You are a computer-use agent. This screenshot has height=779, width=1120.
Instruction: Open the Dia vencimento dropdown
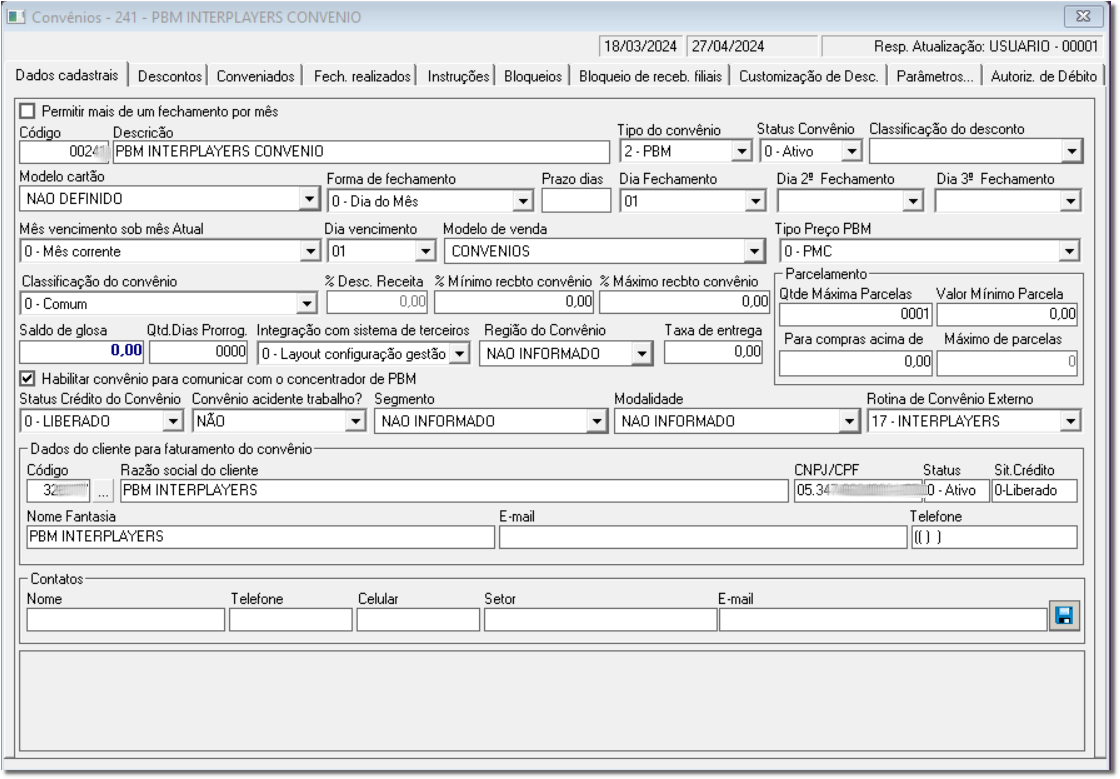(426, 251)
